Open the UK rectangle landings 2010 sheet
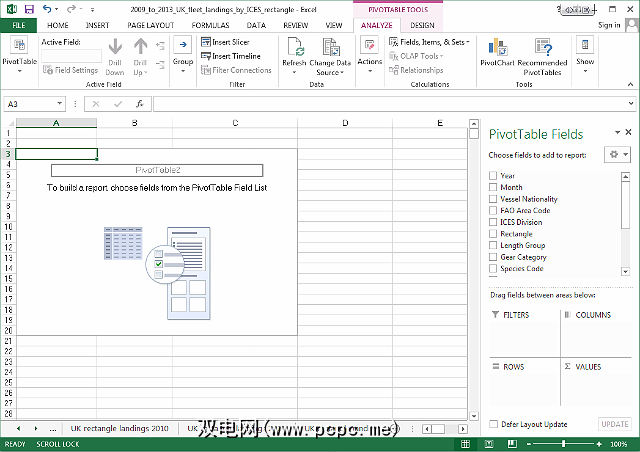The image size is (640, 452). click(x=120, y=428)
